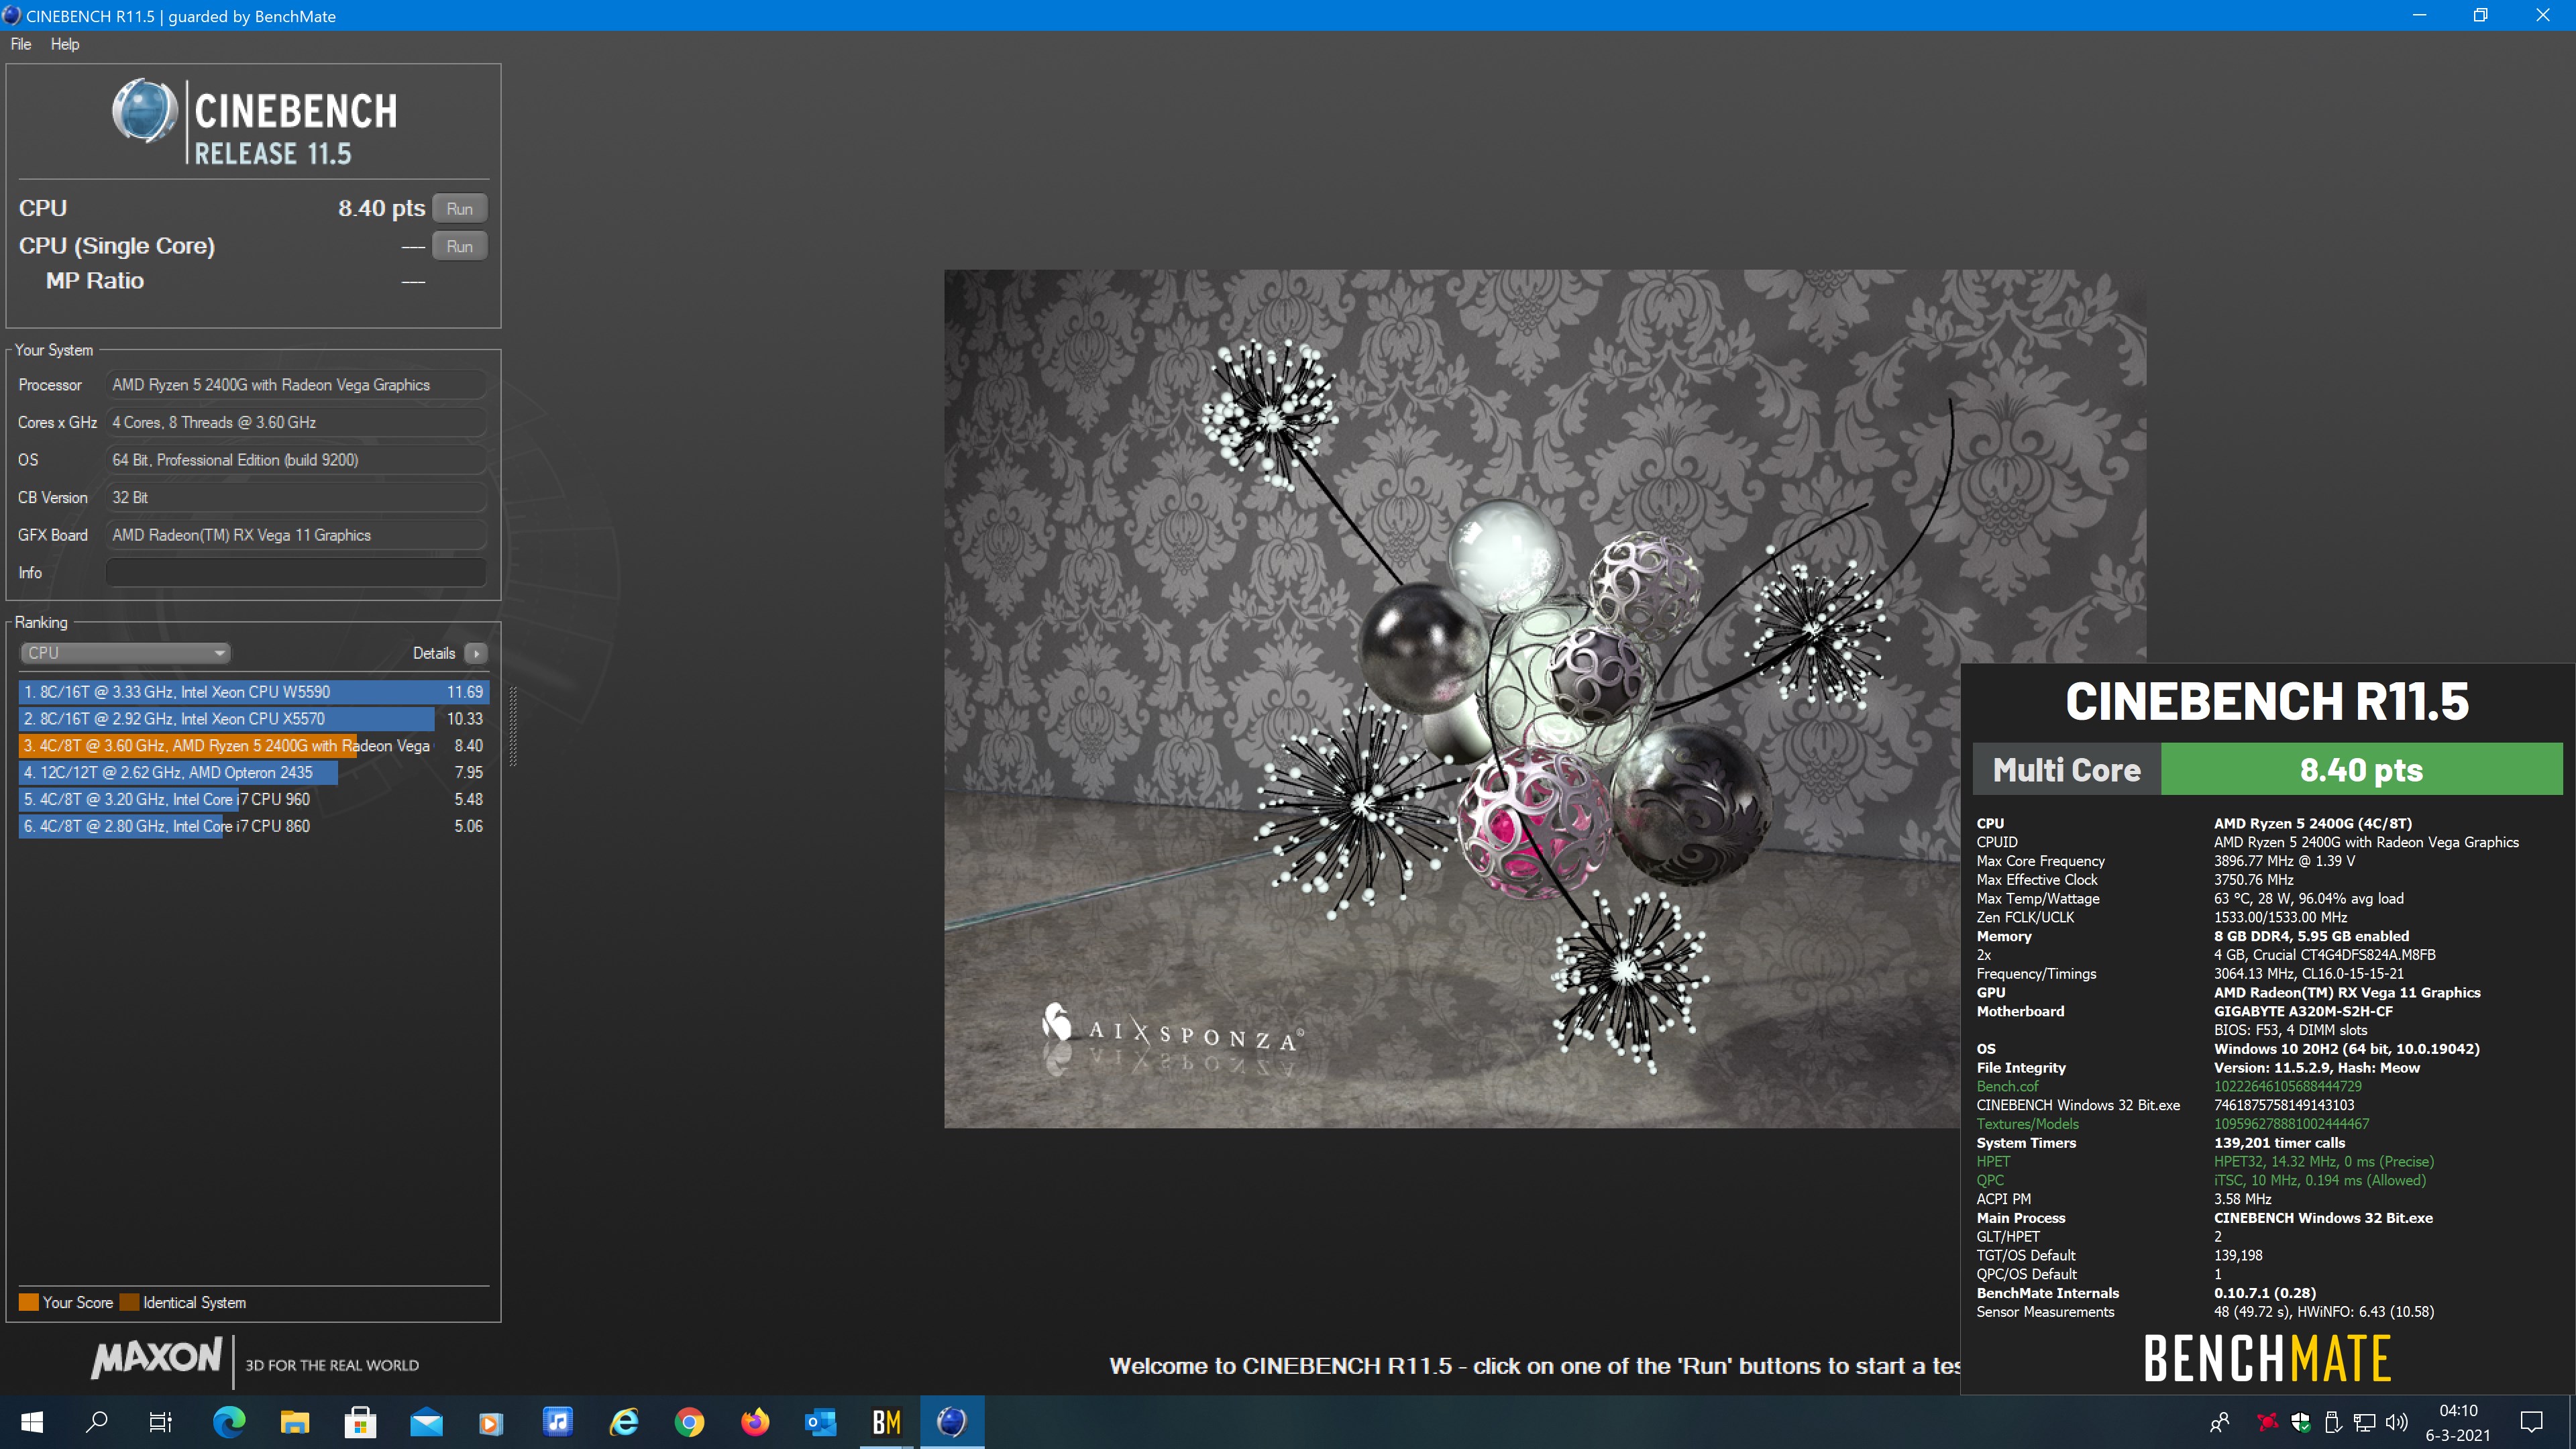Click the ranking panel splitter grip
This screenshot has height=1449, width=2576.
[513, 726]
